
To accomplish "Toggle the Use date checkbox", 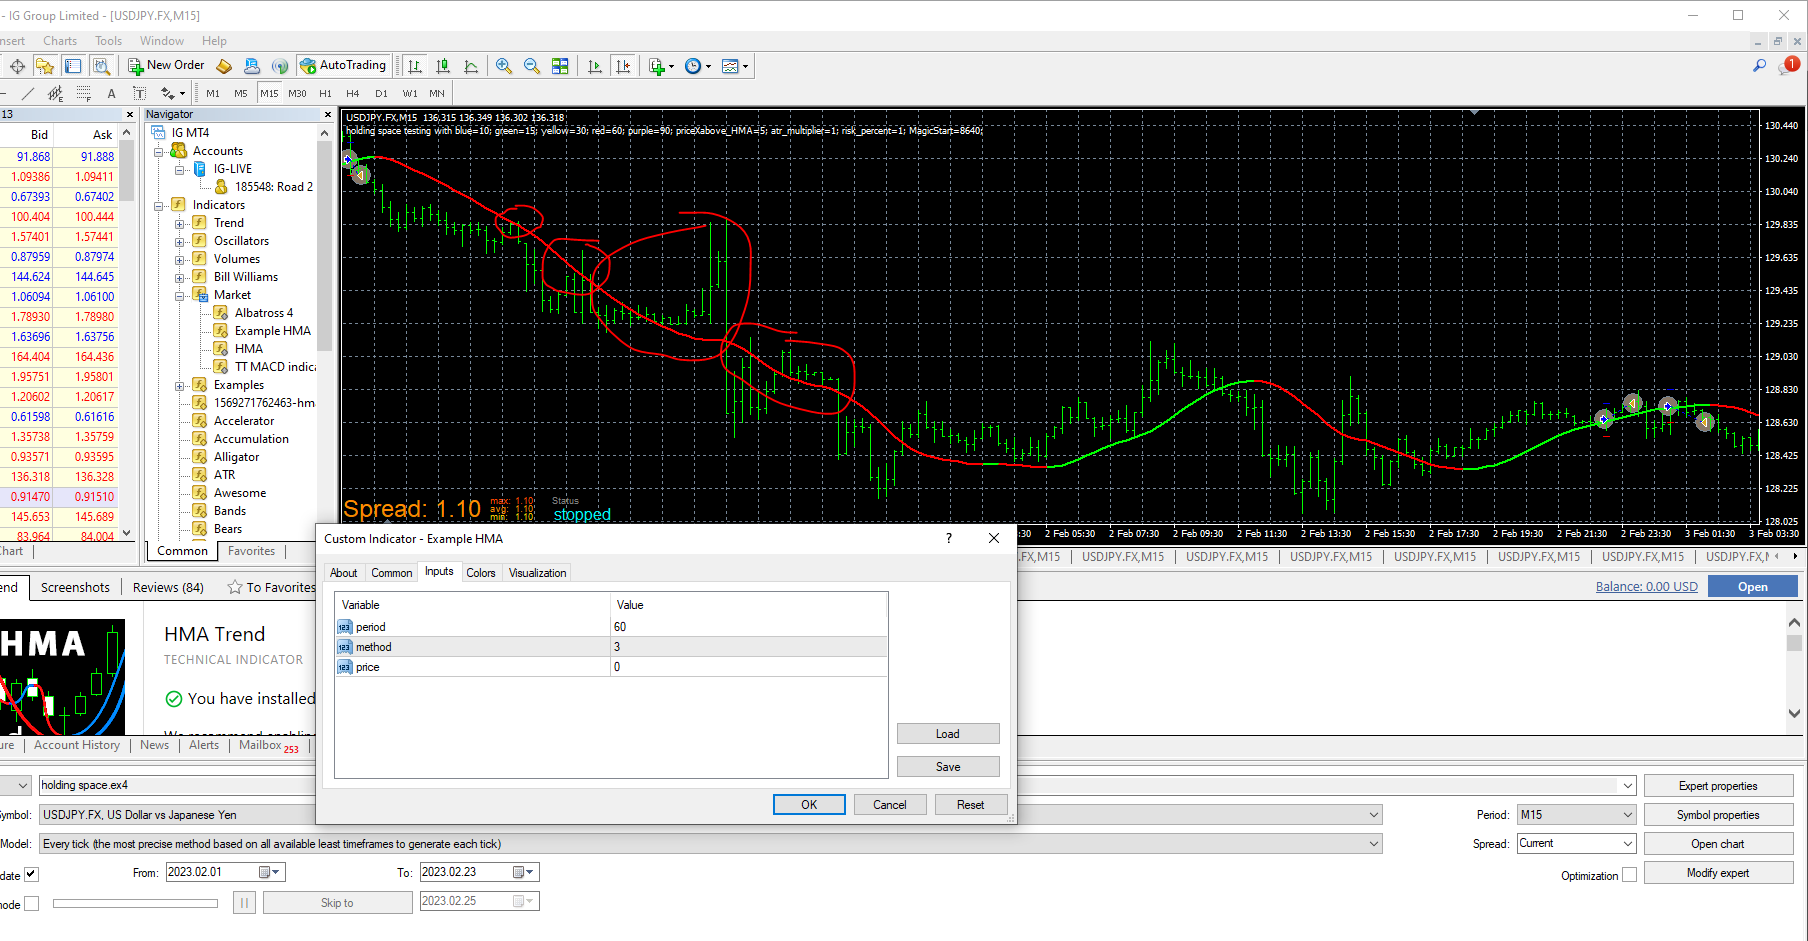I will pyautogui.click(x=31, y=874).
